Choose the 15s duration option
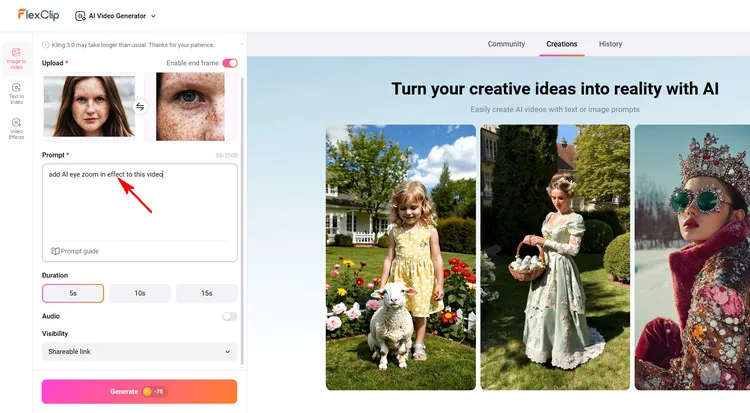The width and height of the screenshot is (750, 413). point(206,293)
